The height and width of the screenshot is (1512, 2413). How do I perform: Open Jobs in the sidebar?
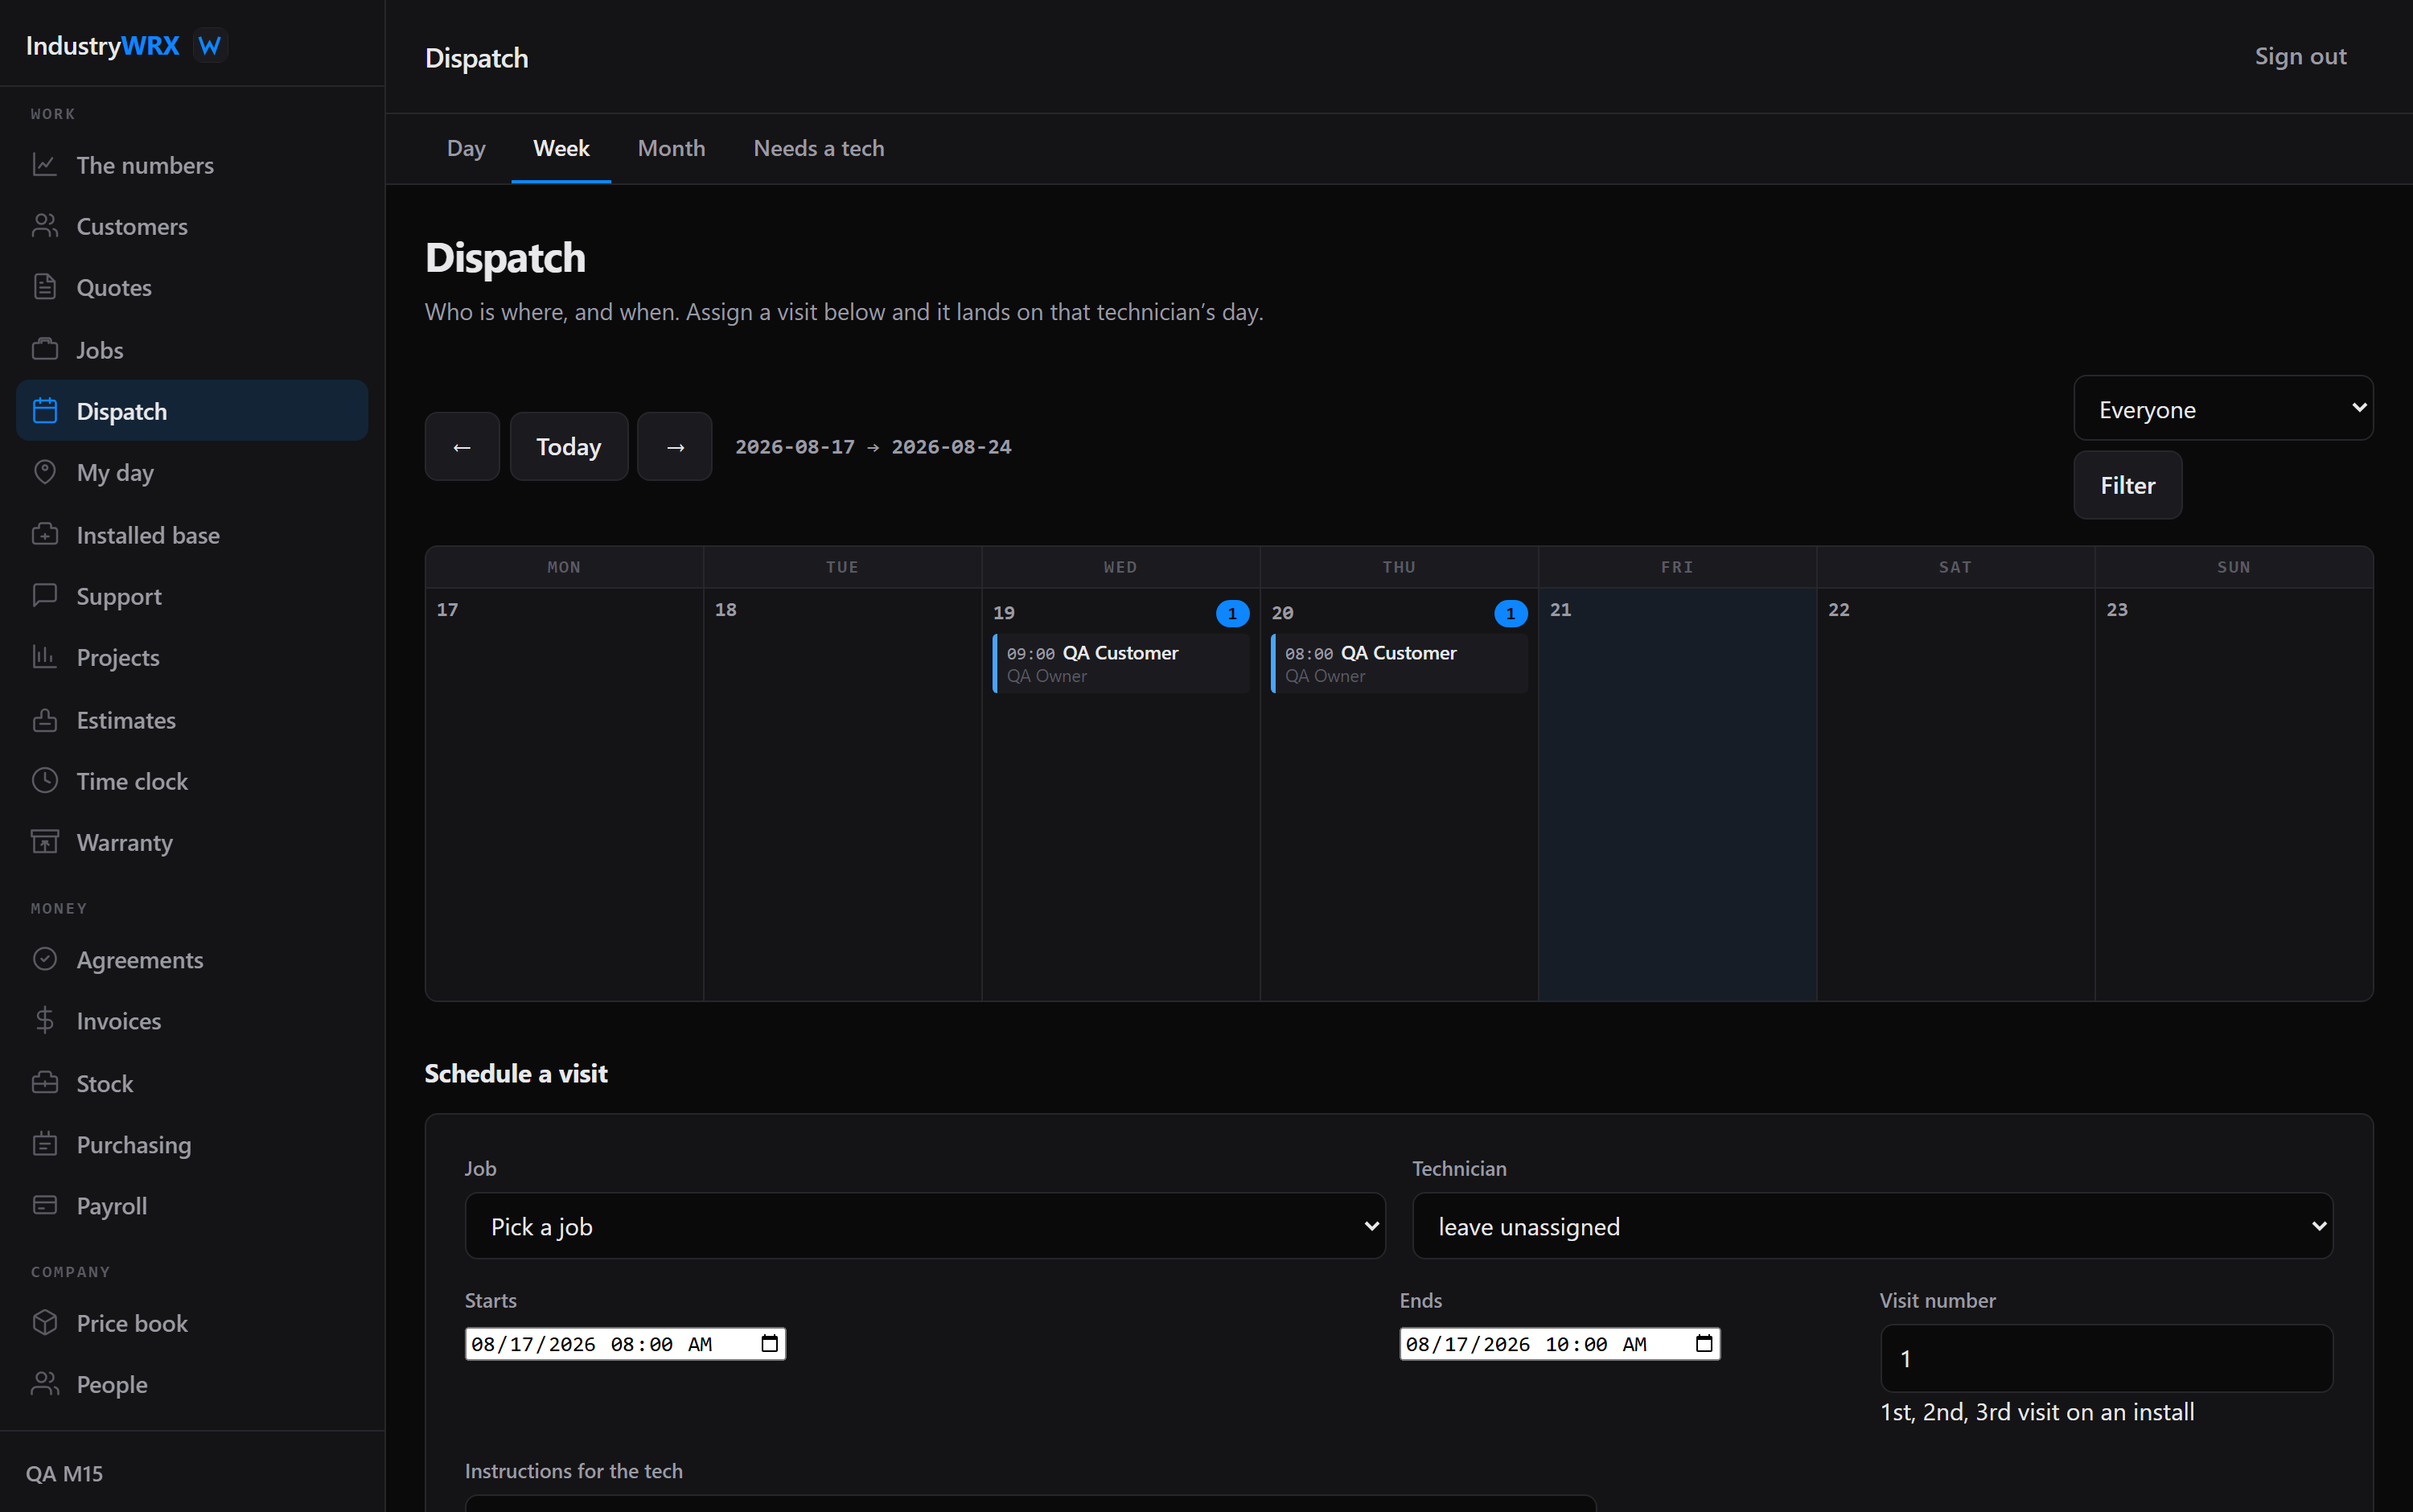(x=192, y=349)
